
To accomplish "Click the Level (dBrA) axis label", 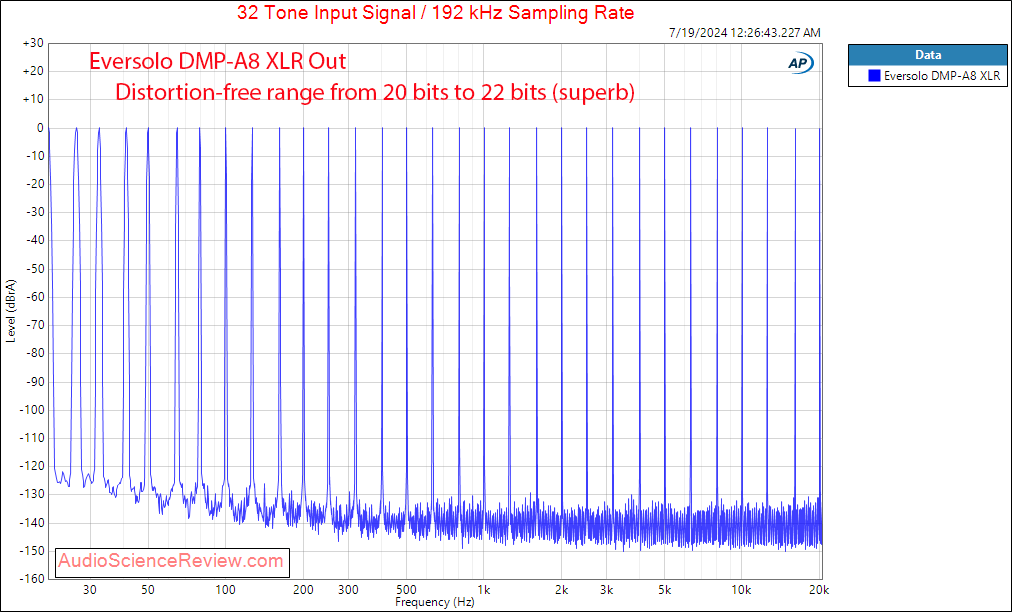I will 10,311.
